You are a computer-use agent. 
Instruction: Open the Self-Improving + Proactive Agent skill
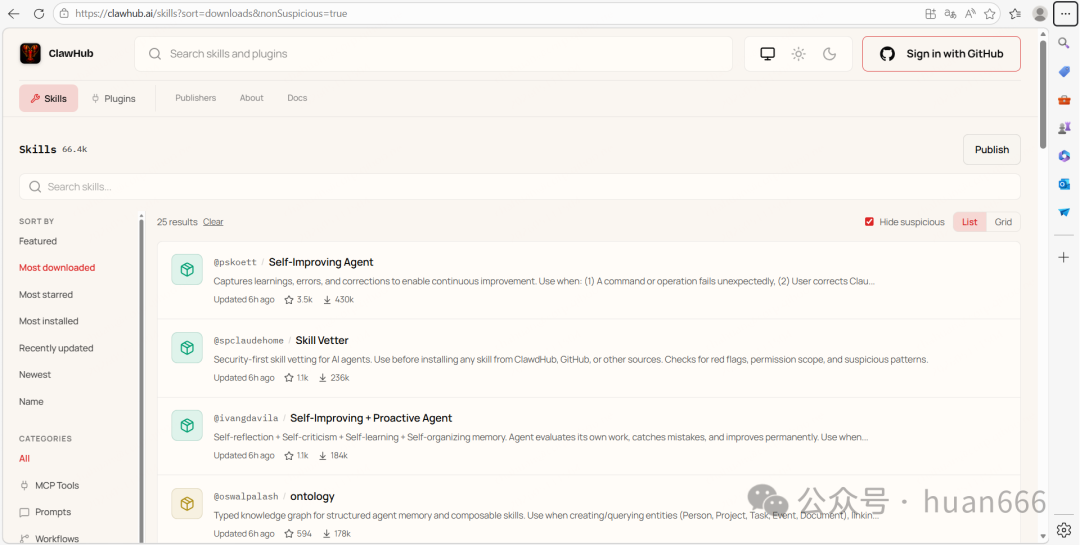371,418
